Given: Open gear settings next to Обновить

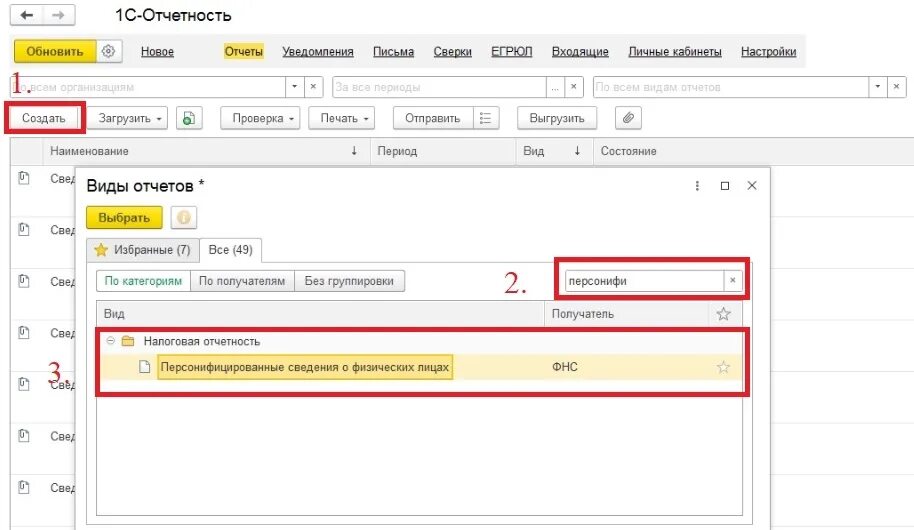Looking at the screenshot, I should pyautogui.click(x=108, y=51).
